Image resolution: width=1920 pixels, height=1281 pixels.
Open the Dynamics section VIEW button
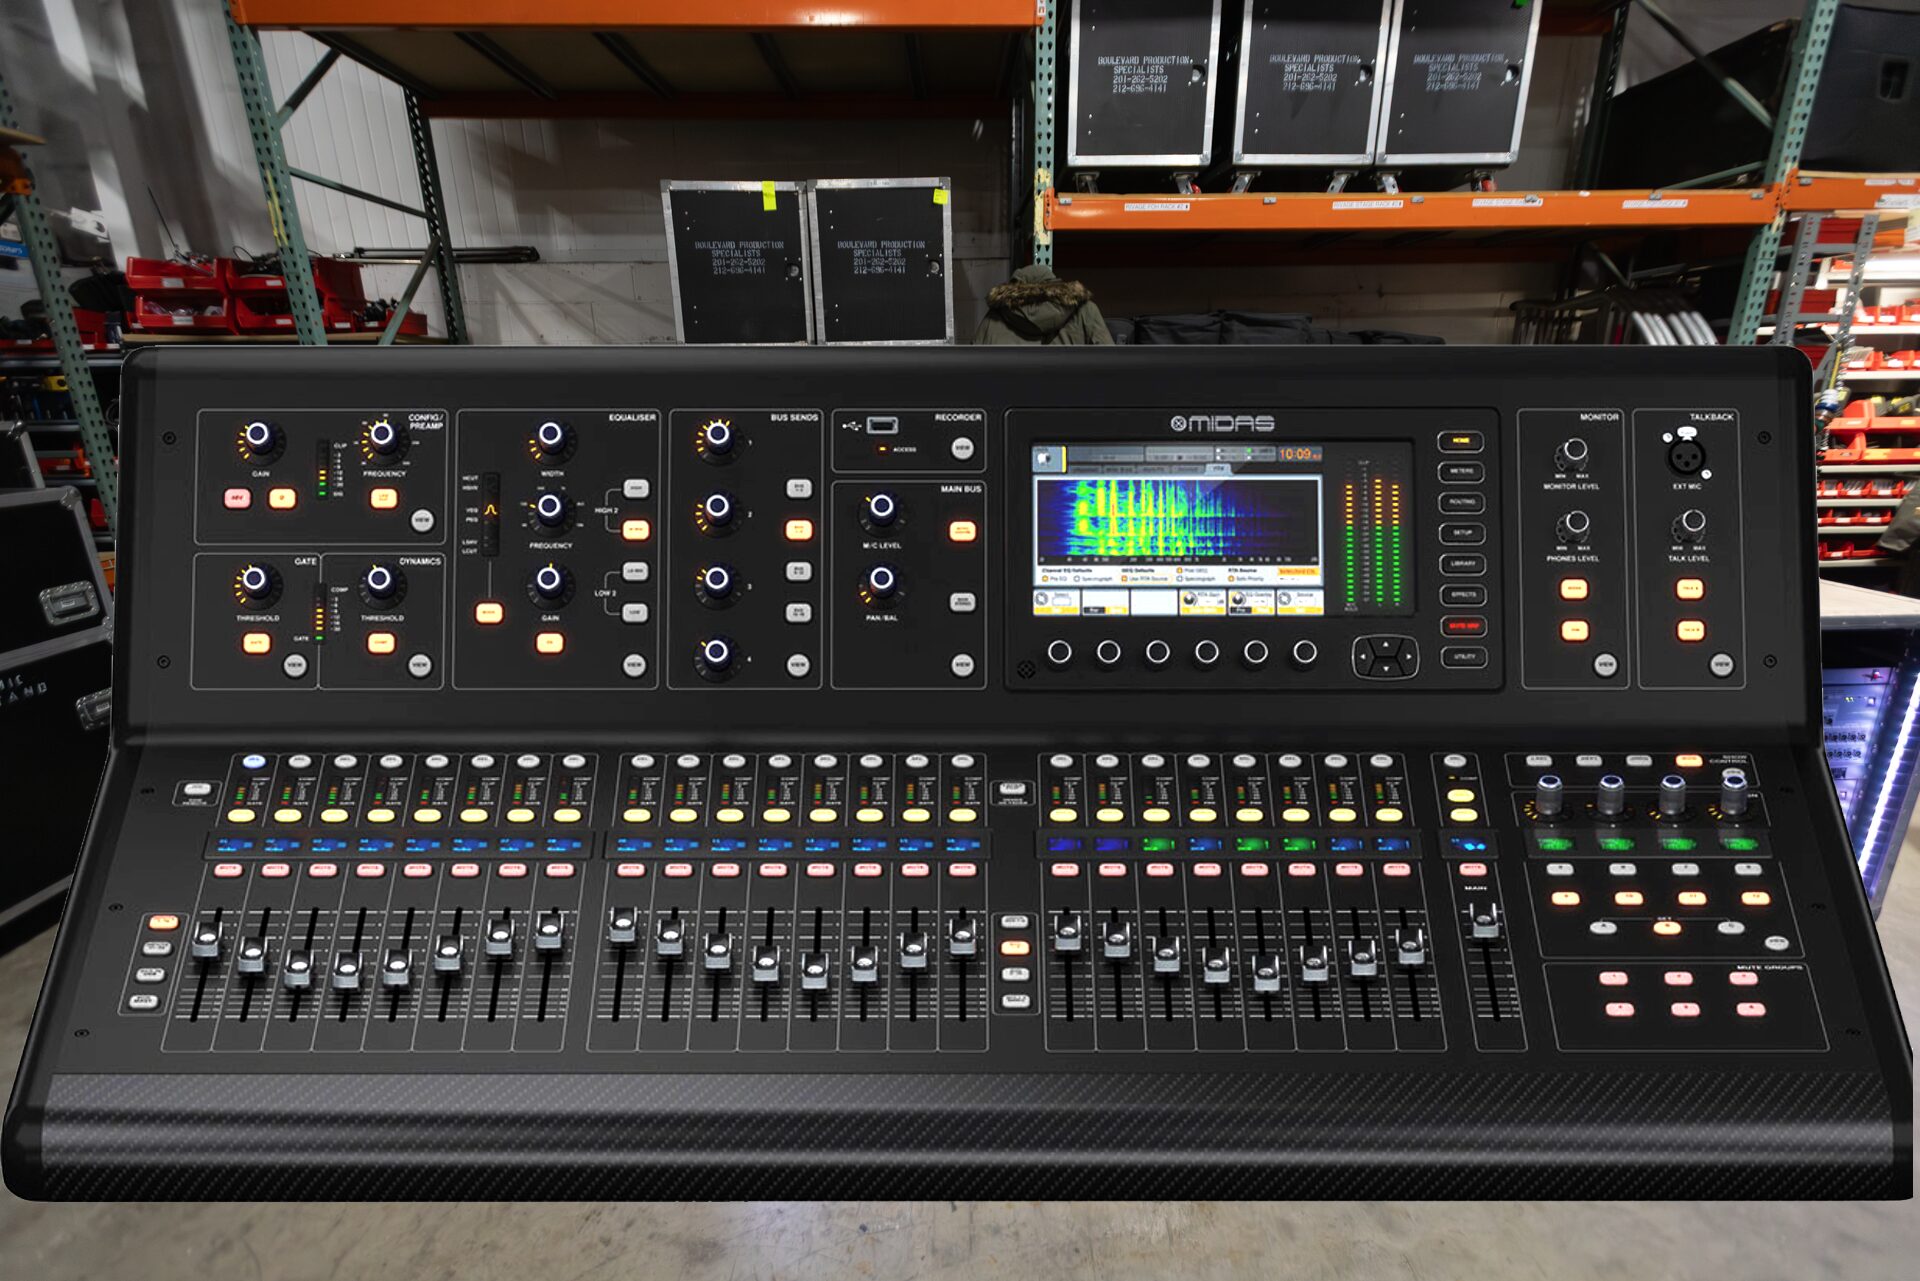(x=420, y=664)
